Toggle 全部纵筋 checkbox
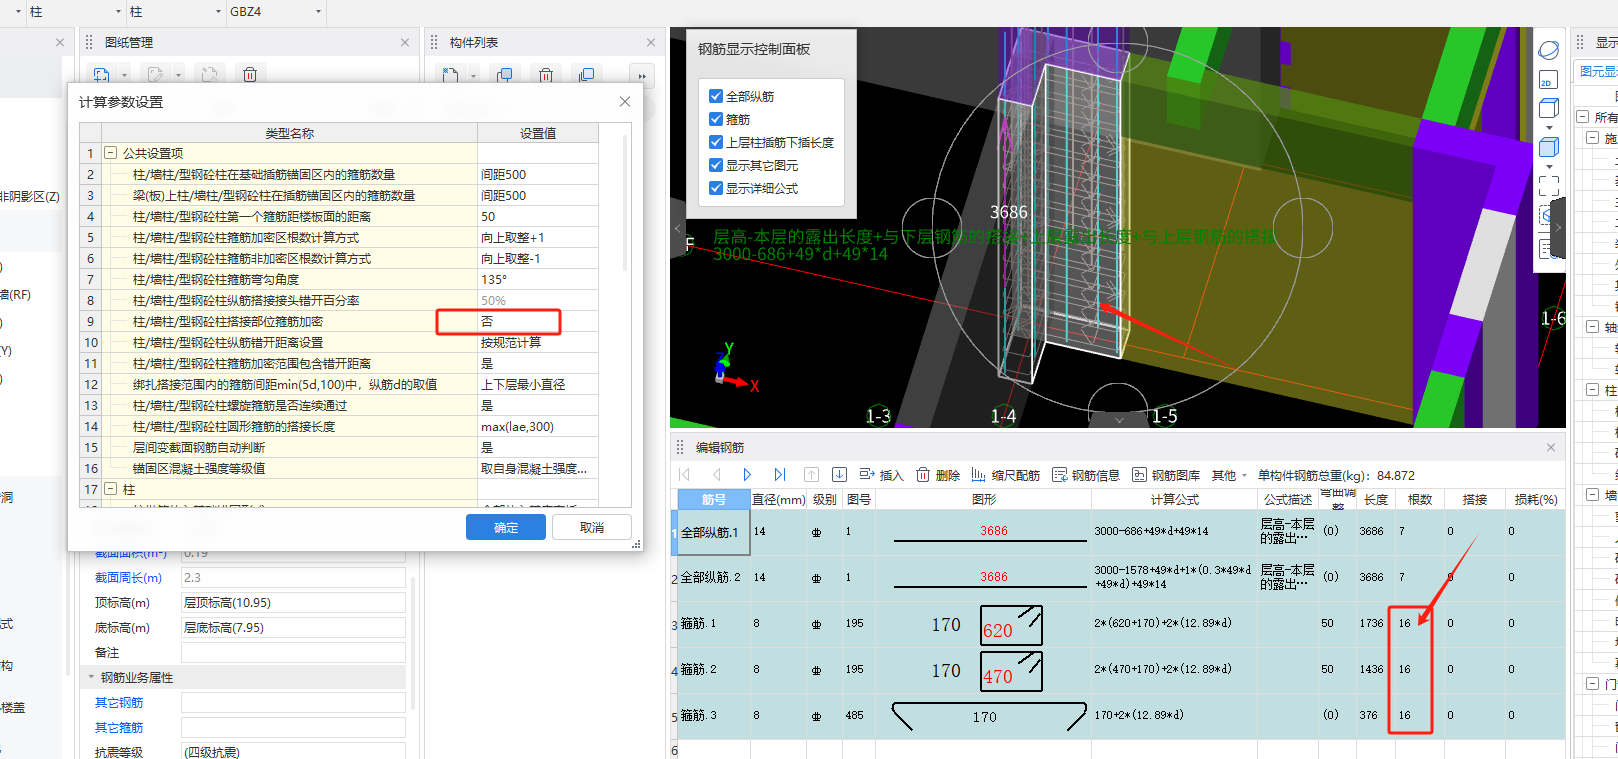This screenshot has width=1618, height=759. click(x=716, y=96)
